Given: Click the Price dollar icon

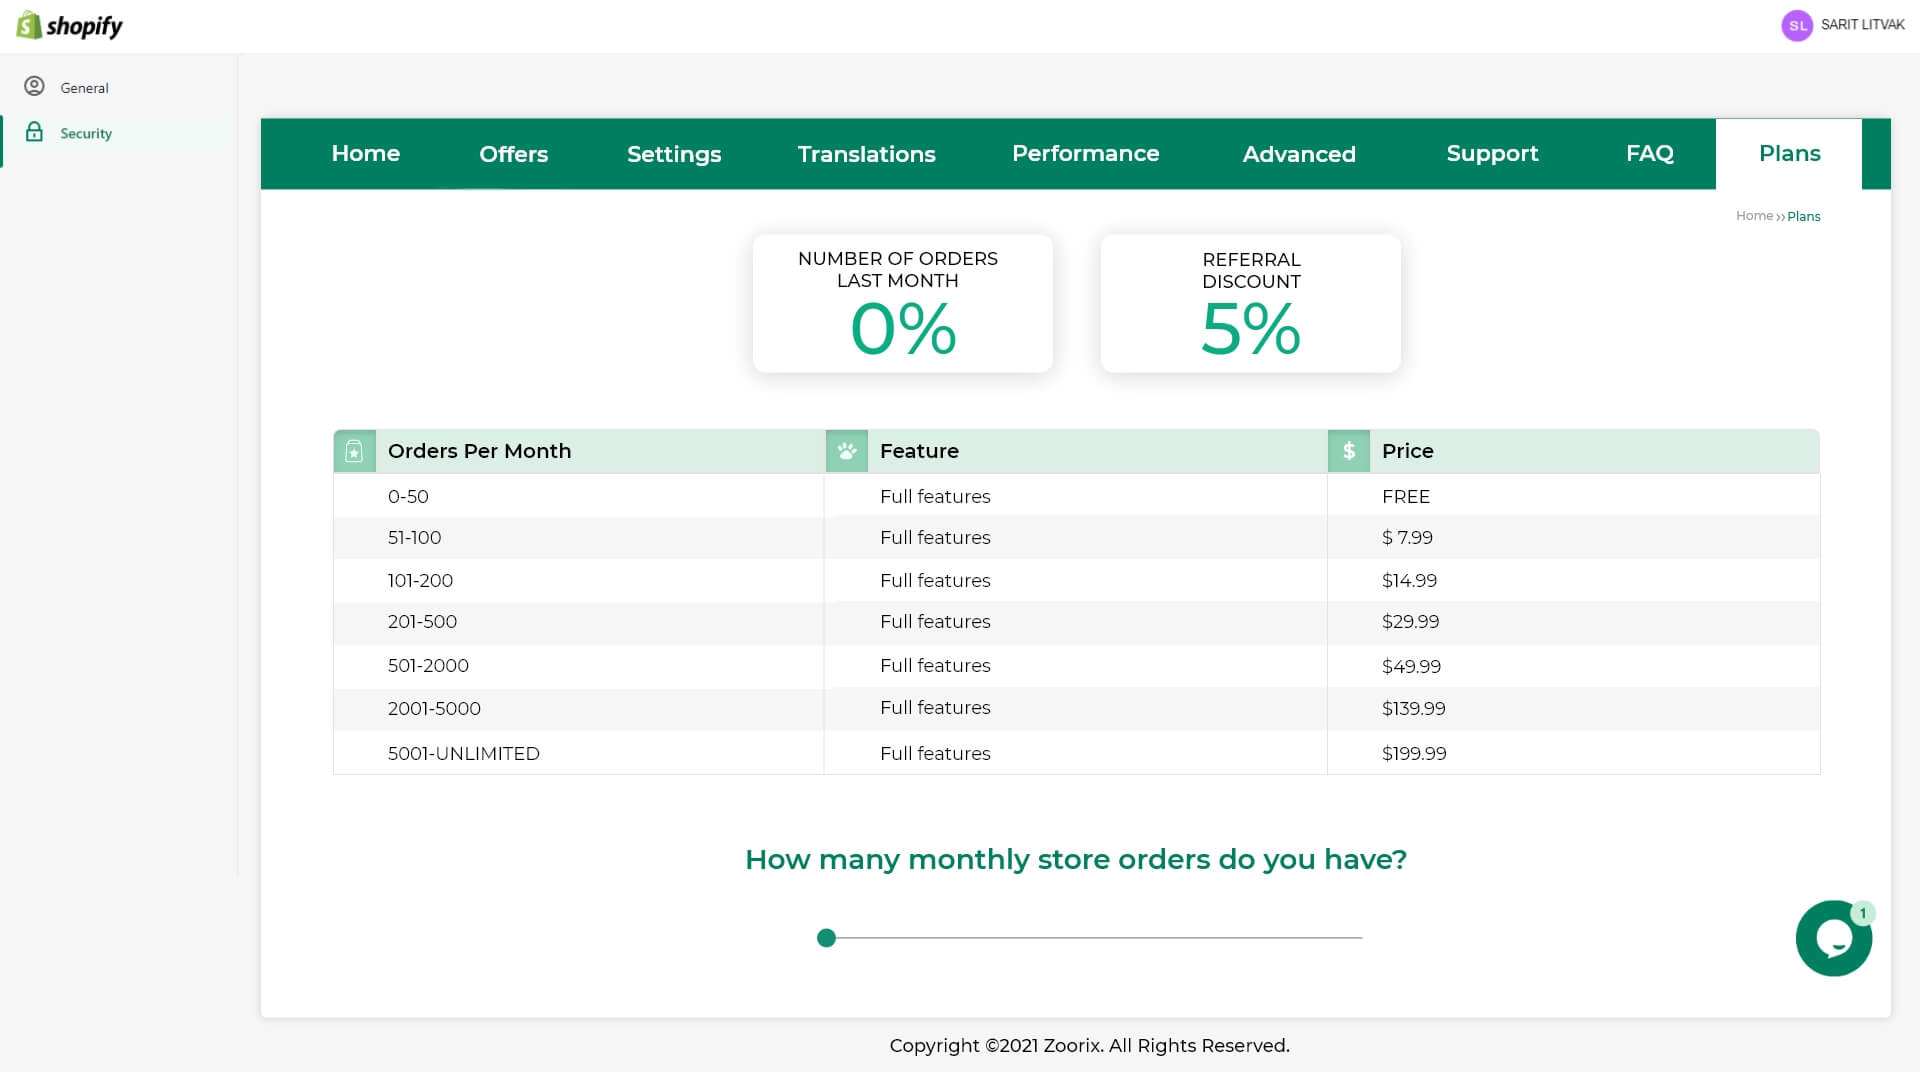Looking at the screenshot, I should pyautogui.click(x=1349, y=451).
